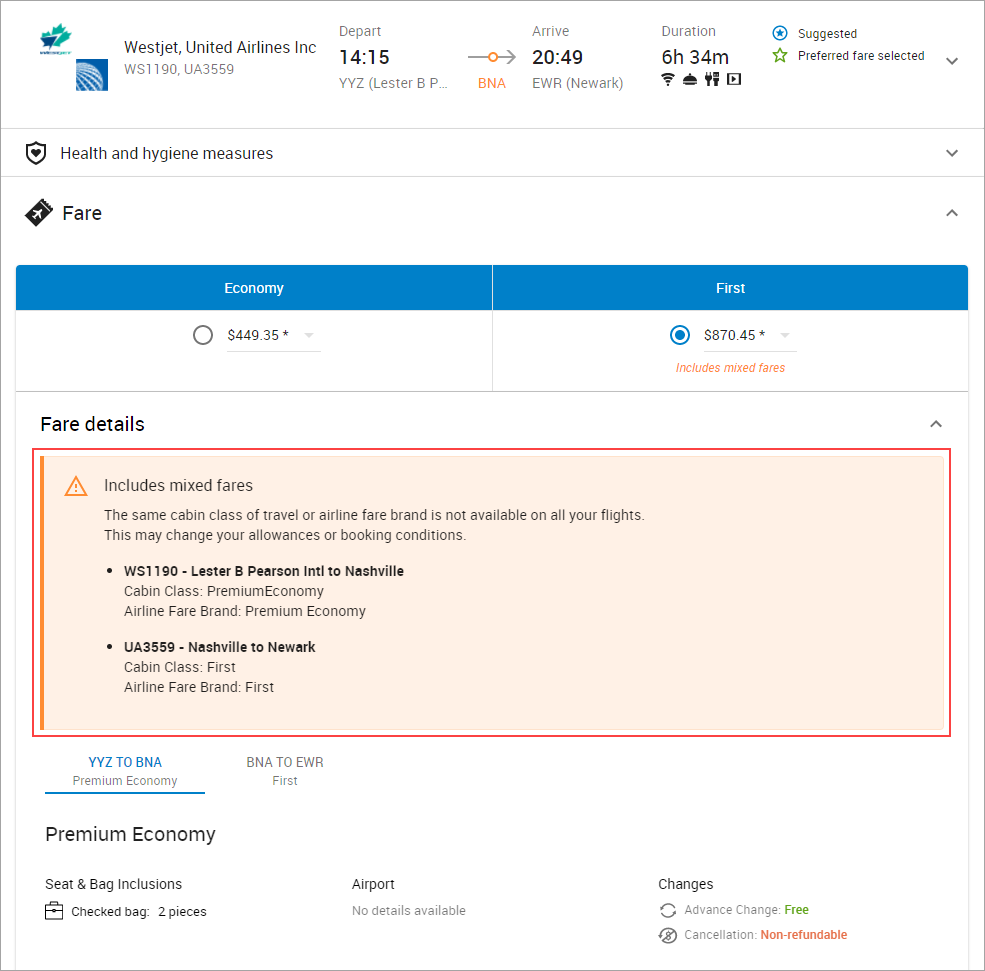Click the YYZ (Lester B P... departure airport

point(393,84)
